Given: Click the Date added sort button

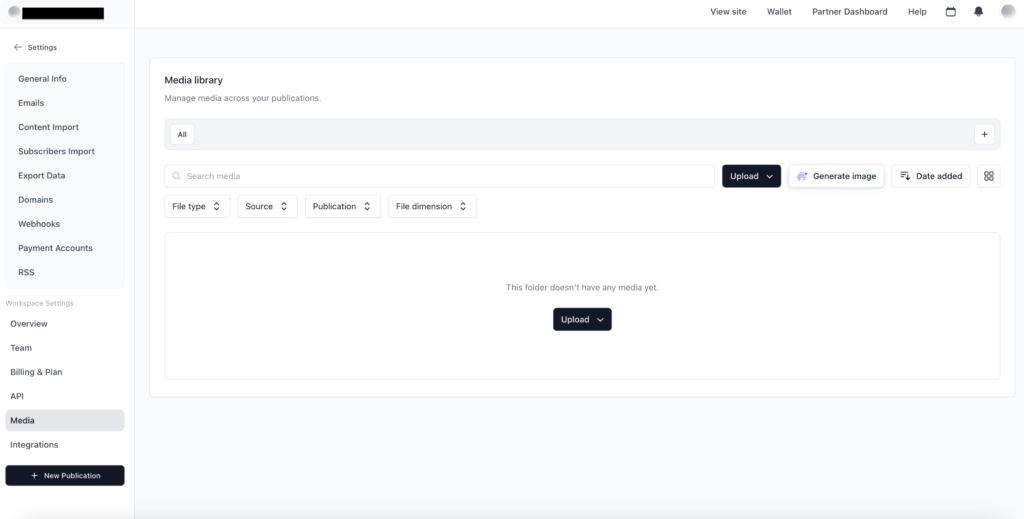Looking at the screenshot, I should pyautogui.click(x=930, y=176).
